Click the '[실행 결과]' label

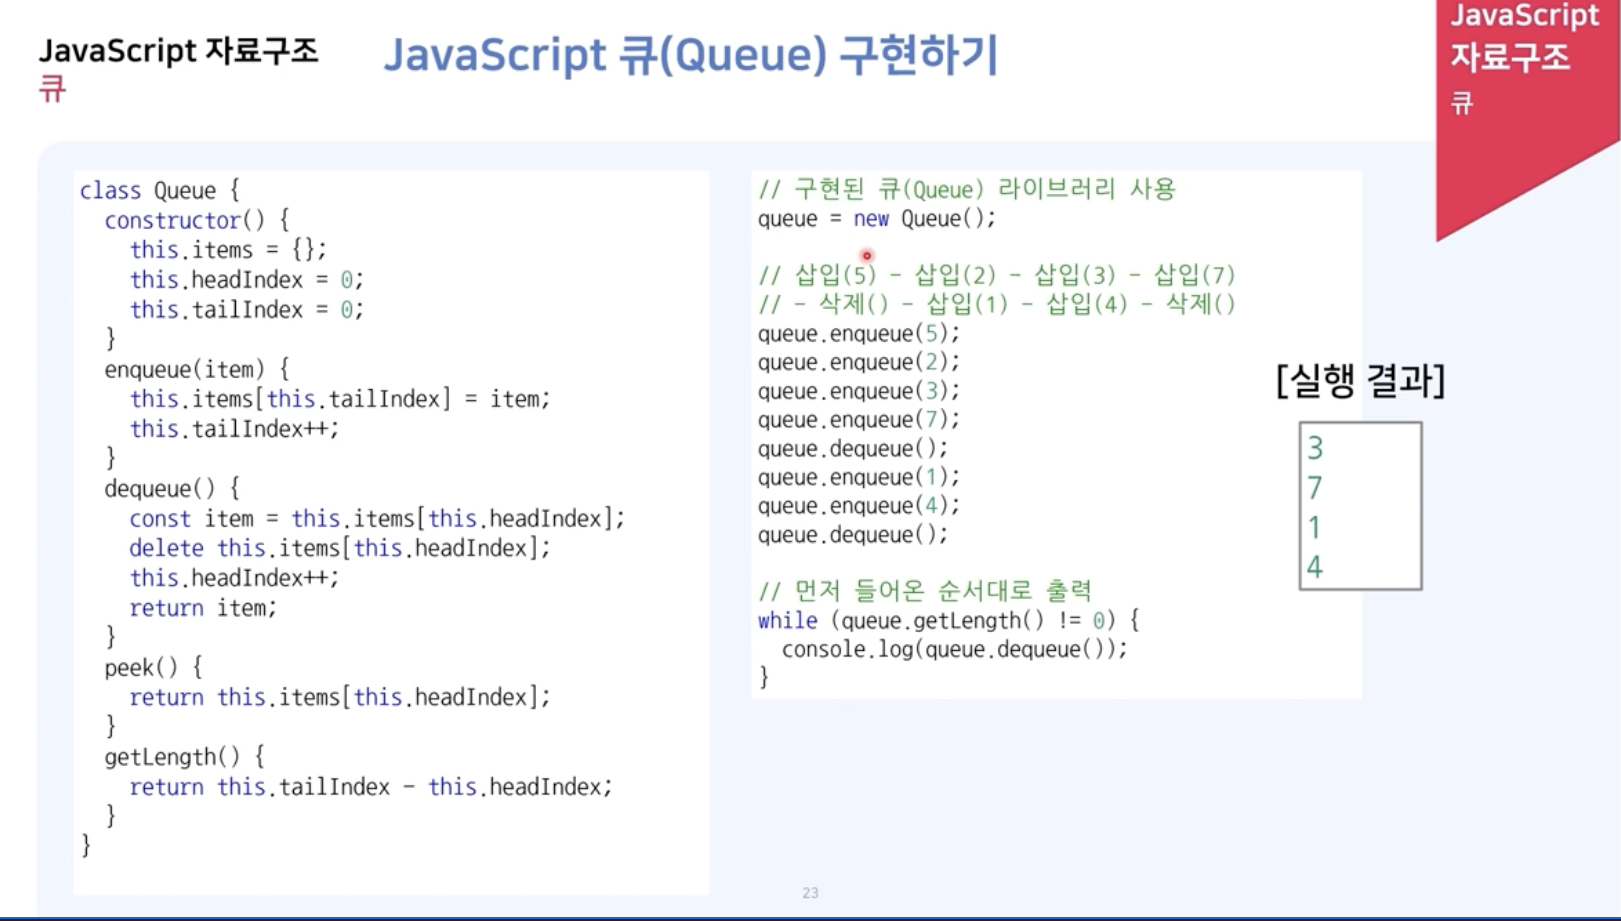[1361, 380]
